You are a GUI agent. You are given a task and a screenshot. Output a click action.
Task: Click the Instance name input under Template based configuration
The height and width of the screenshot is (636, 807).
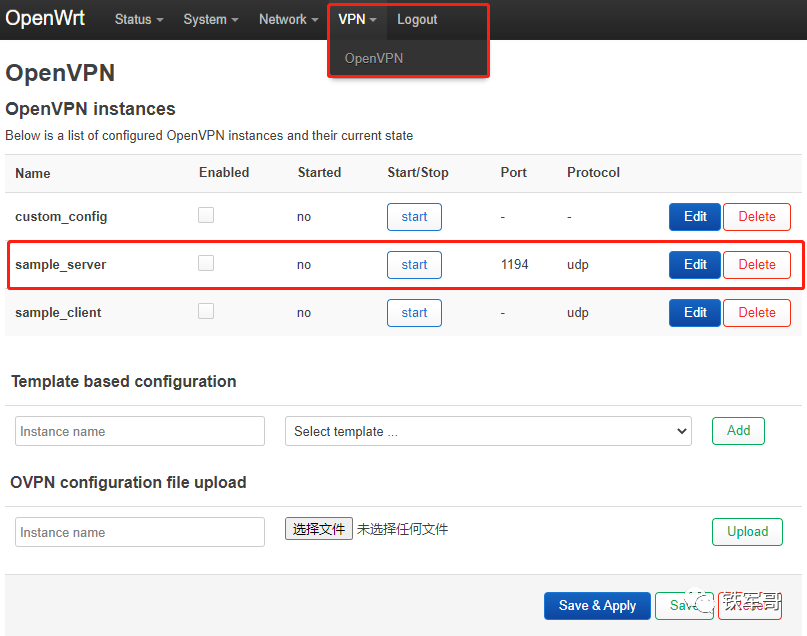pyautogui.click(x=139, y=431)
